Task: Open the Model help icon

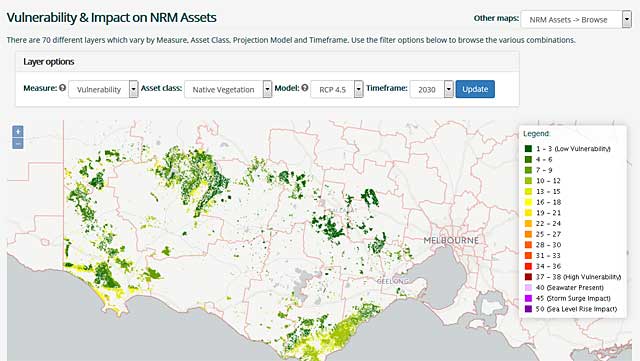Action: tap(304, 87)
